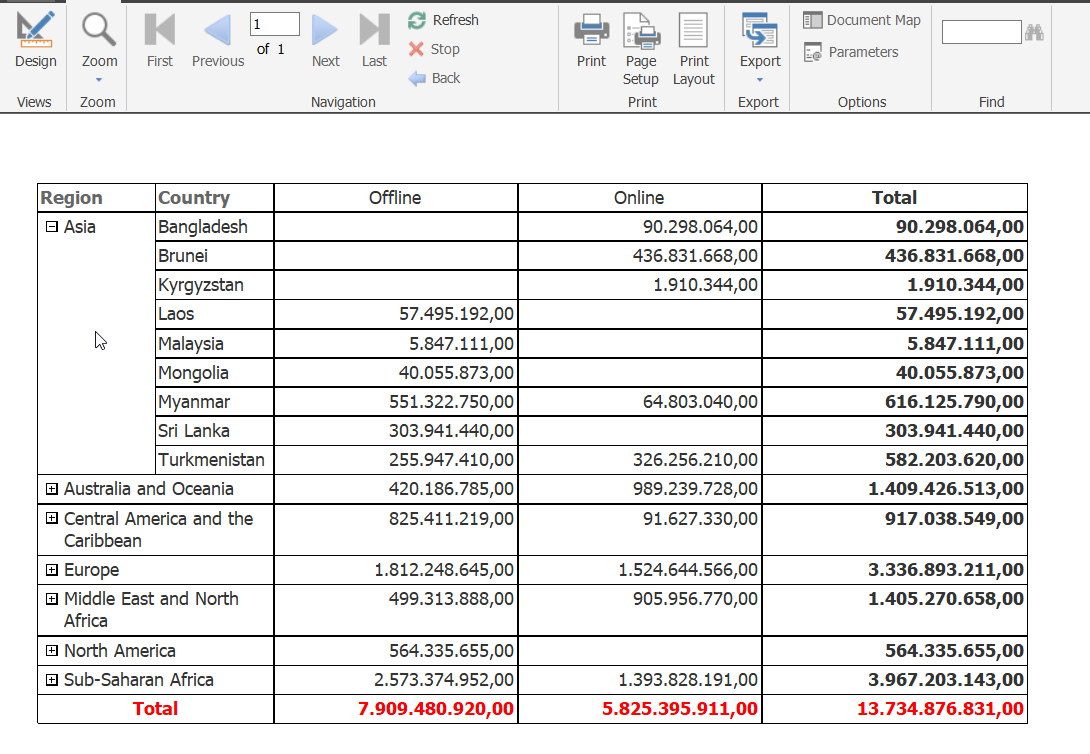Click the Back navigation button
This screenshot has height=754, width=1090.
(435, 78)
